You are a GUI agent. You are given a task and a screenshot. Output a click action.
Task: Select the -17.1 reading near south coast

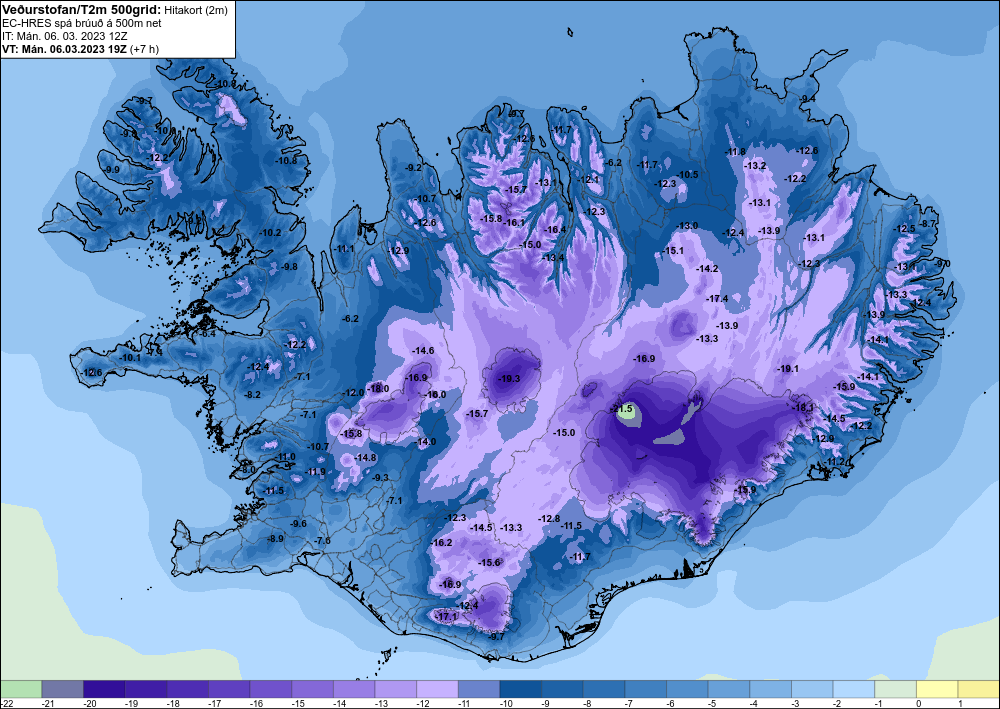pyautogui.click(x=446, y=617)
